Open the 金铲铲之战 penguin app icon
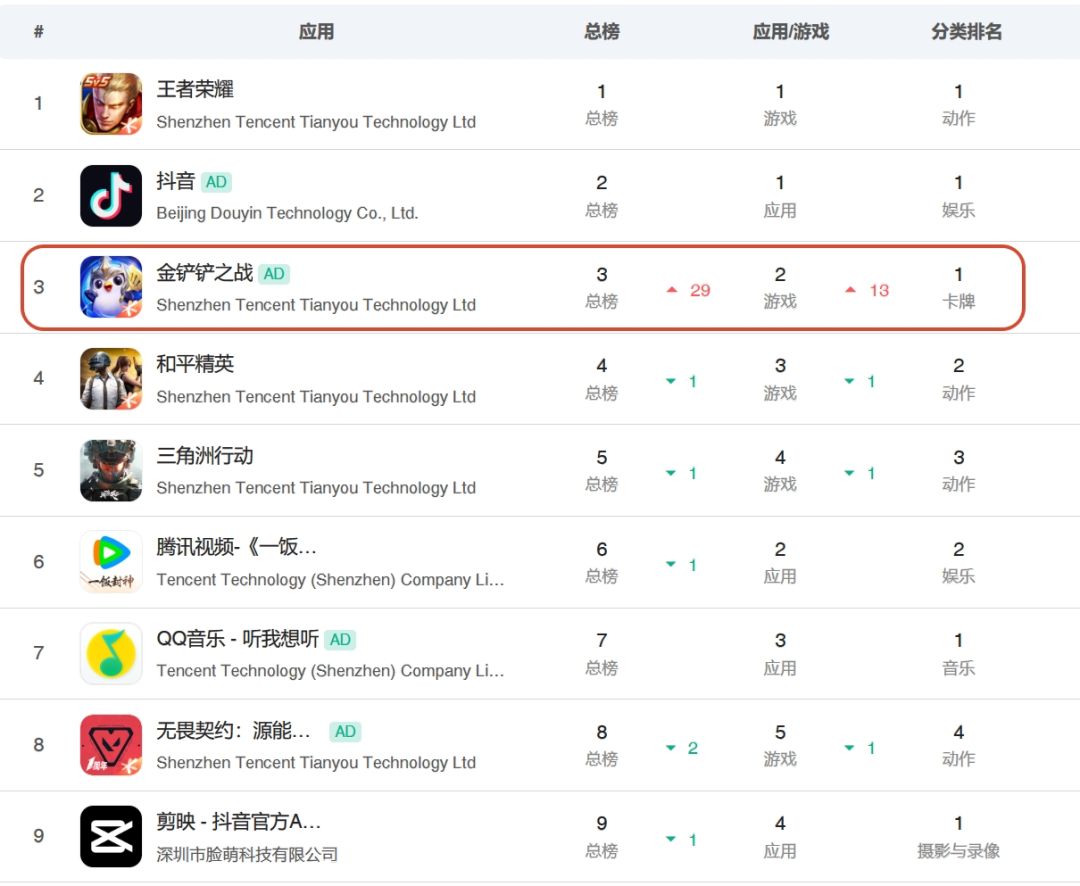The image size is (1080, 886). pyautogui.click(x=111, y=287)
